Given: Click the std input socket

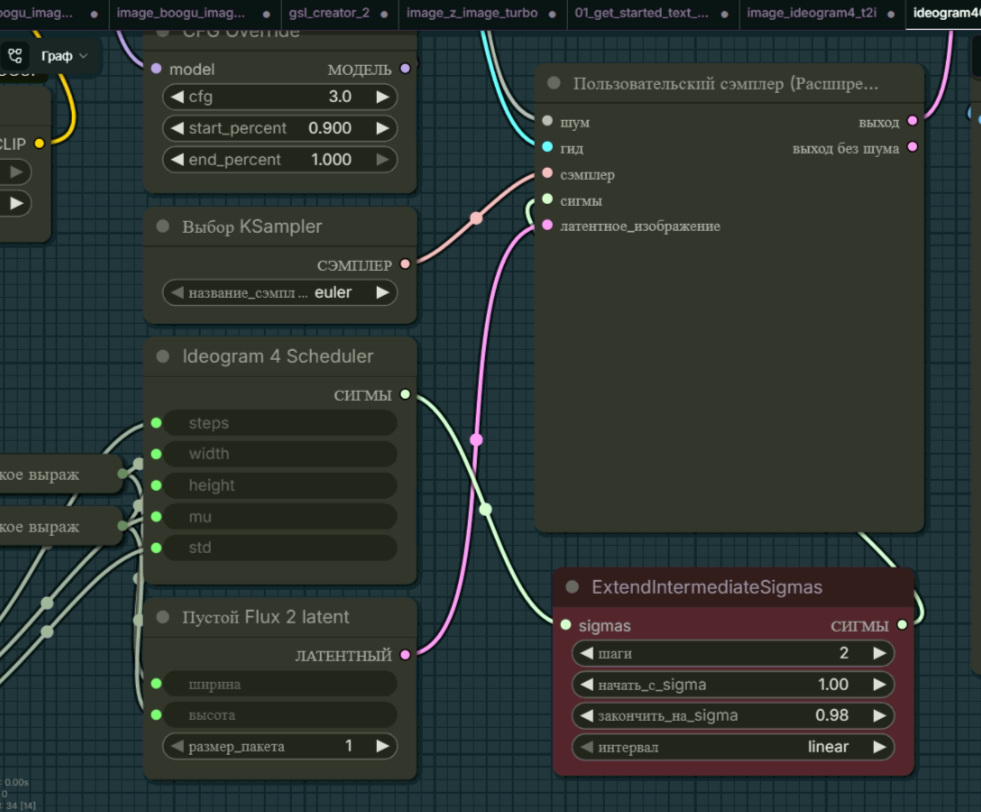Looking at the screenshot, I should coord(156,548).
